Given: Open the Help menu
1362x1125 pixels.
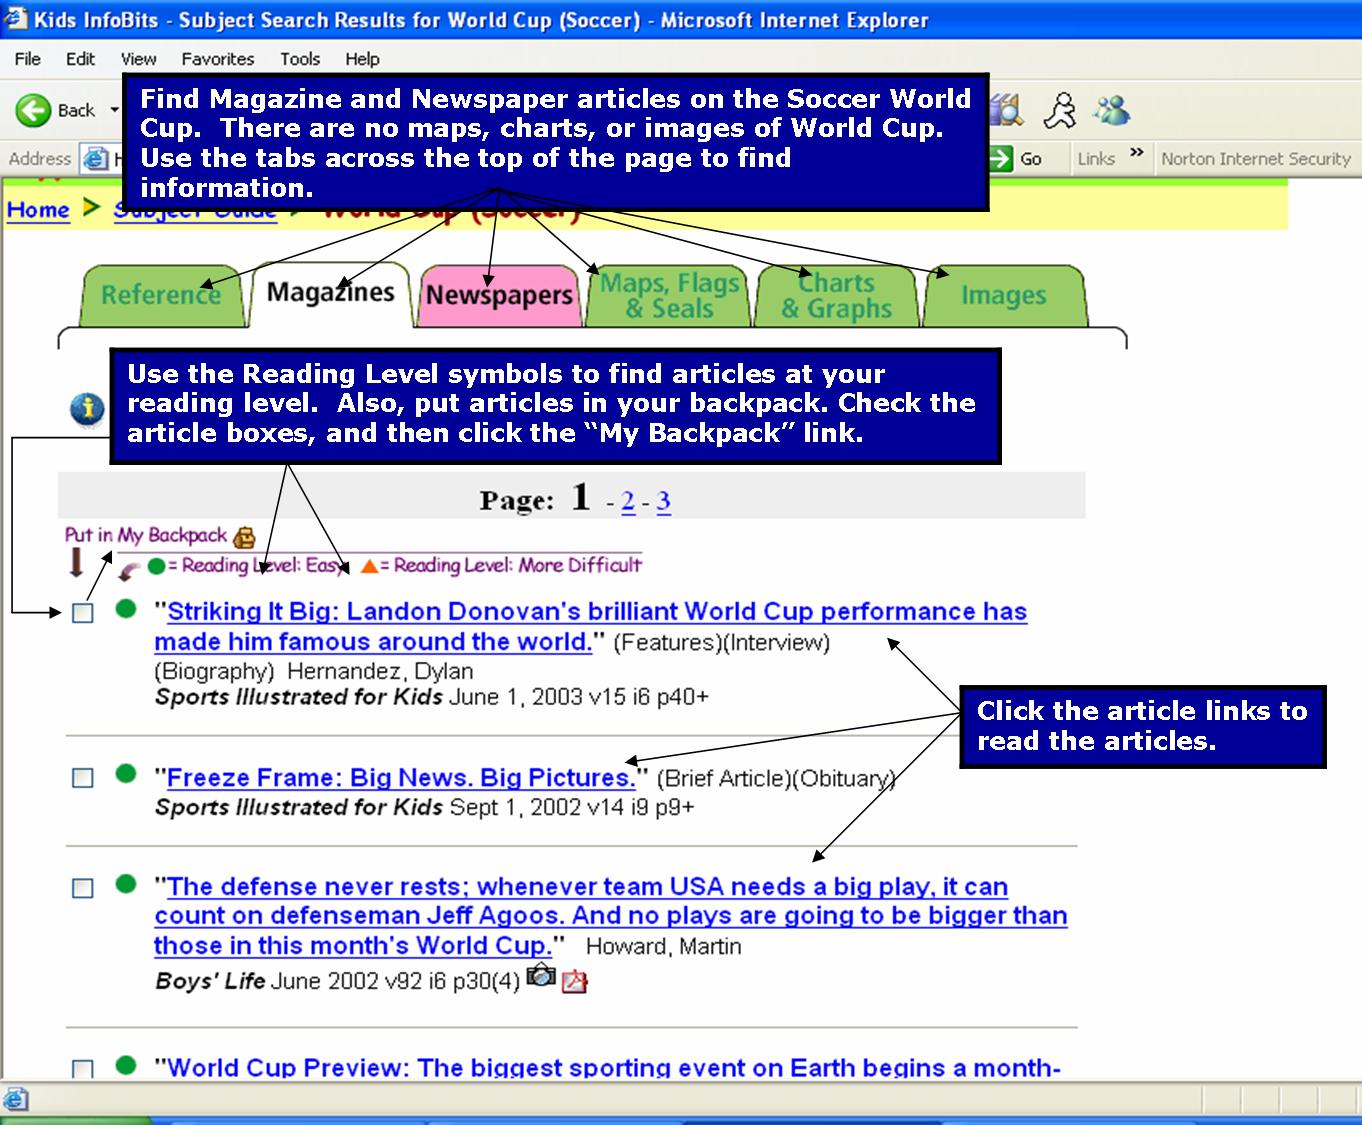Looking at the screenshot, I should pos(362,59).
